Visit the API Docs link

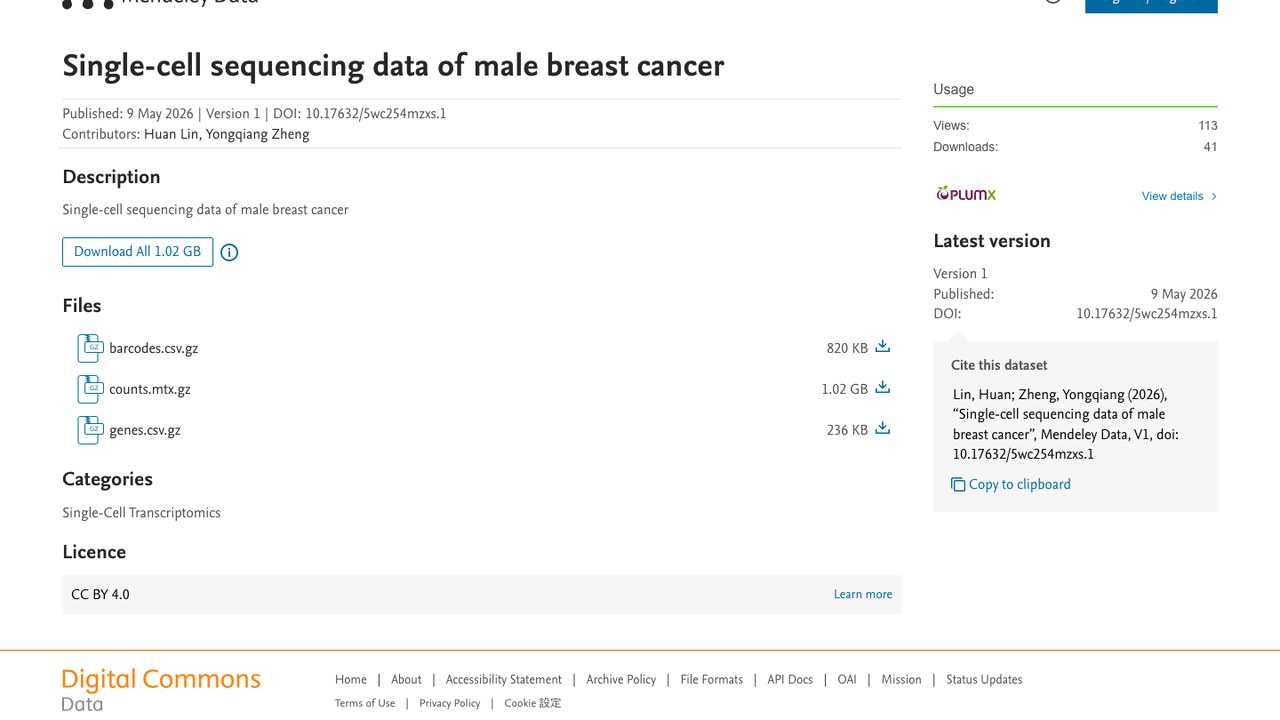[x=790, y=680]
